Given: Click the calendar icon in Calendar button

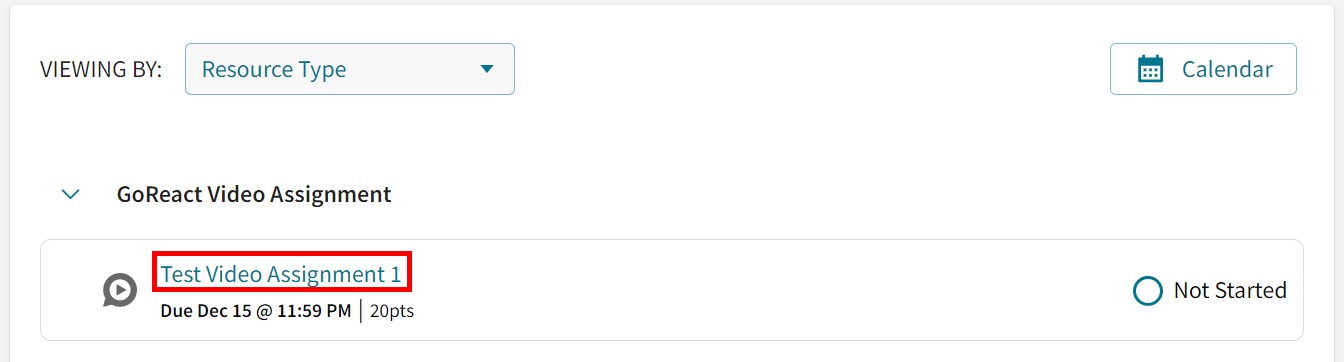Looking at the screenshot, I should 1151,69.
